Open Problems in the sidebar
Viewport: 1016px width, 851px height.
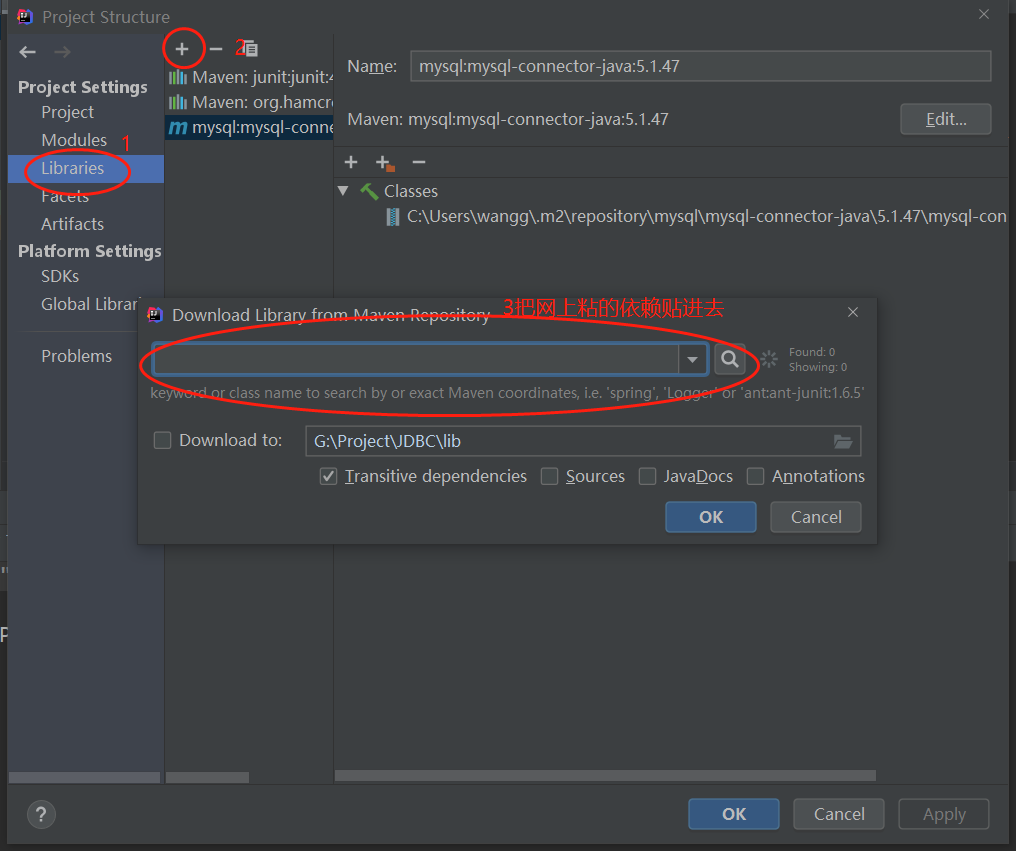pyautogui.click(x=76, y=356)
